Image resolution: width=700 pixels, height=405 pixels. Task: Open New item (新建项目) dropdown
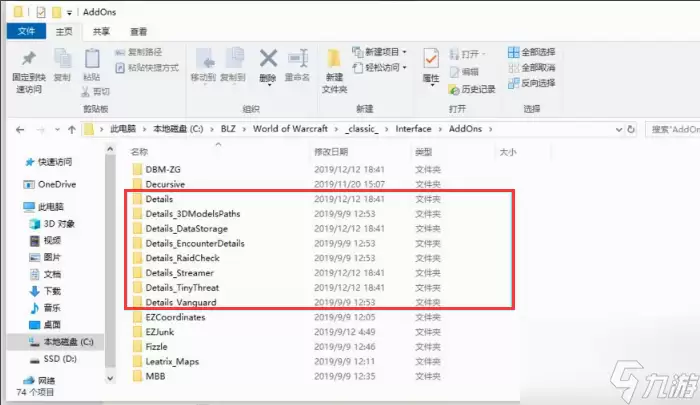coord(380,52)
